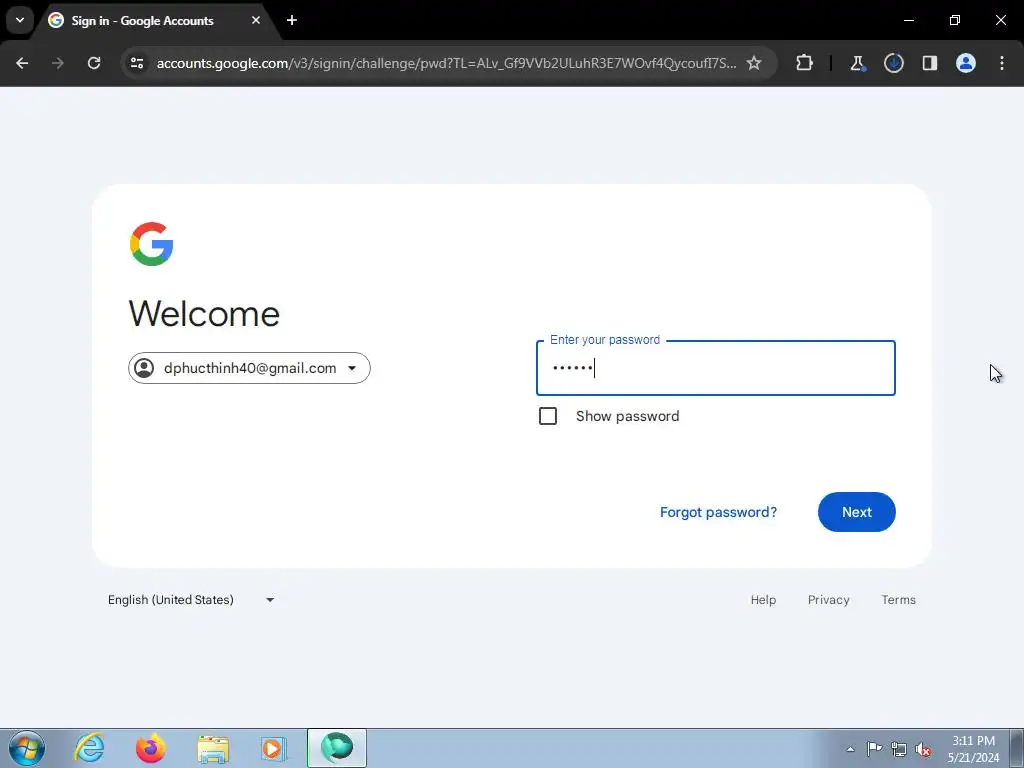Enable the Show password checkbox
The height and width of the screenshot is (768, 1024).
click(x=548, y=416)
